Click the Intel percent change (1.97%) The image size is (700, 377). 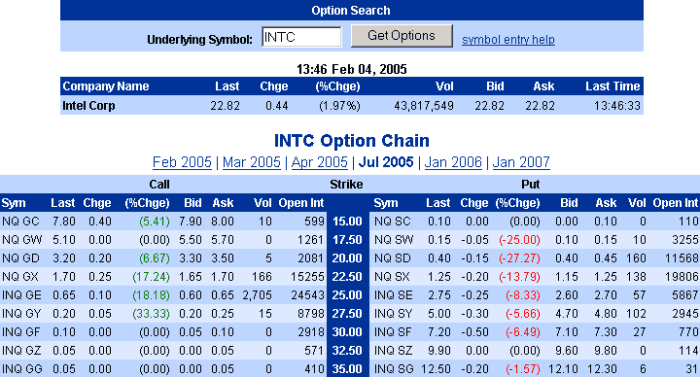coord(340,106)
